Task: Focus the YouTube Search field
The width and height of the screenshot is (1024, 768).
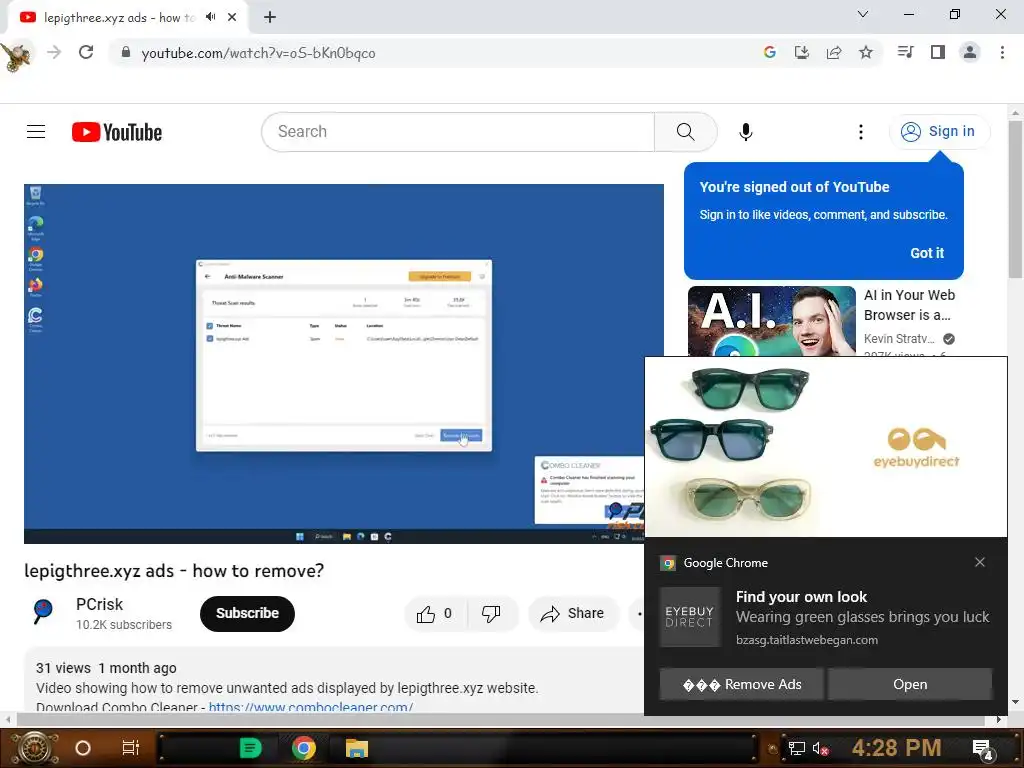Action: (x=458, y=131)
